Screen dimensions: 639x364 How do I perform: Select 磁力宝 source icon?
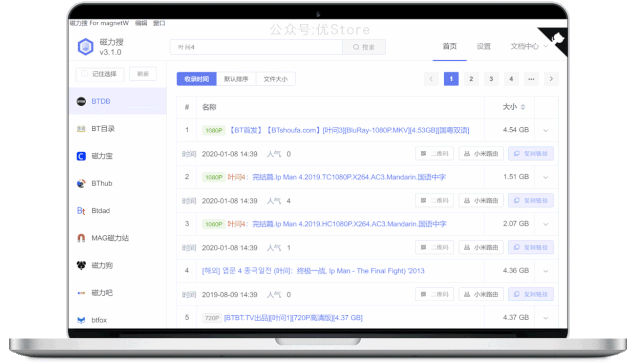[x=81, y=156]
